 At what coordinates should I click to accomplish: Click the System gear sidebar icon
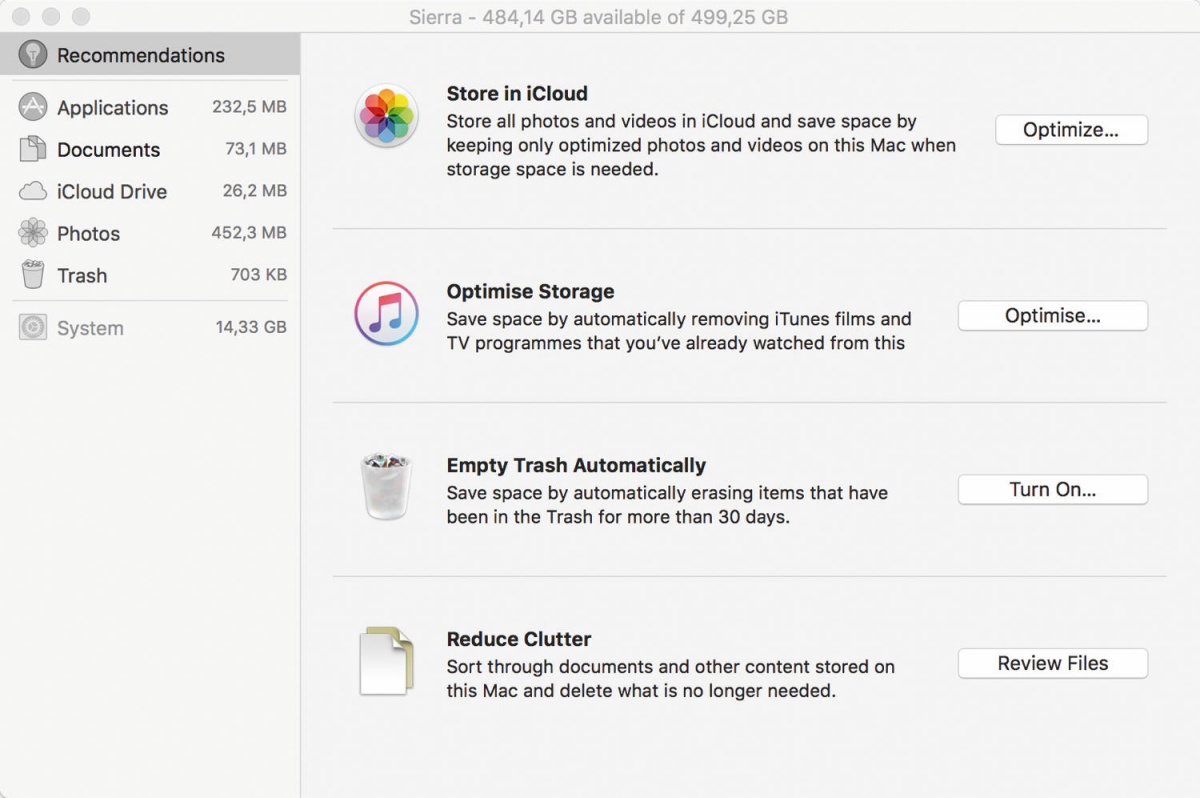[33, 327]
